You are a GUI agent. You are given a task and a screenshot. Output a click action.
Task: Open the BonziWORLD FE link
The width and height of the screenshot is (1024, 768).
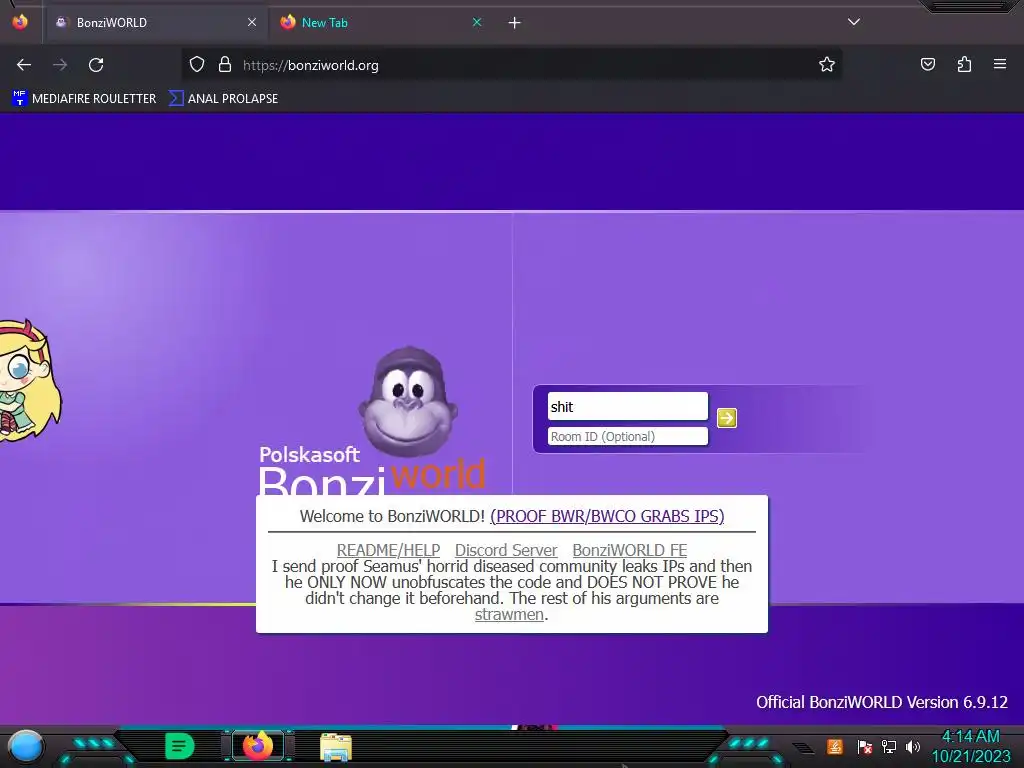tap(630, 550)
